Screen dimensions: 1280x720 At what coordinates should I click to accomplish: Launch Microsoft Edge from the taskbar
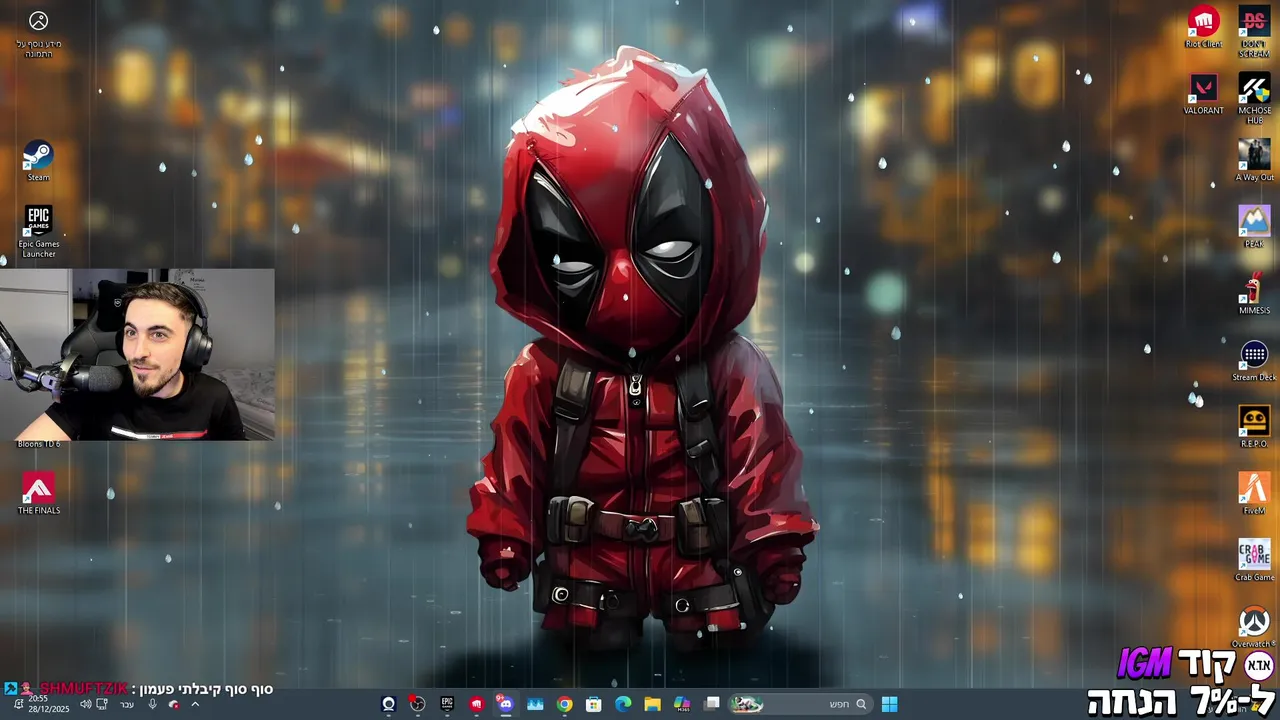[x=623, y=704]
